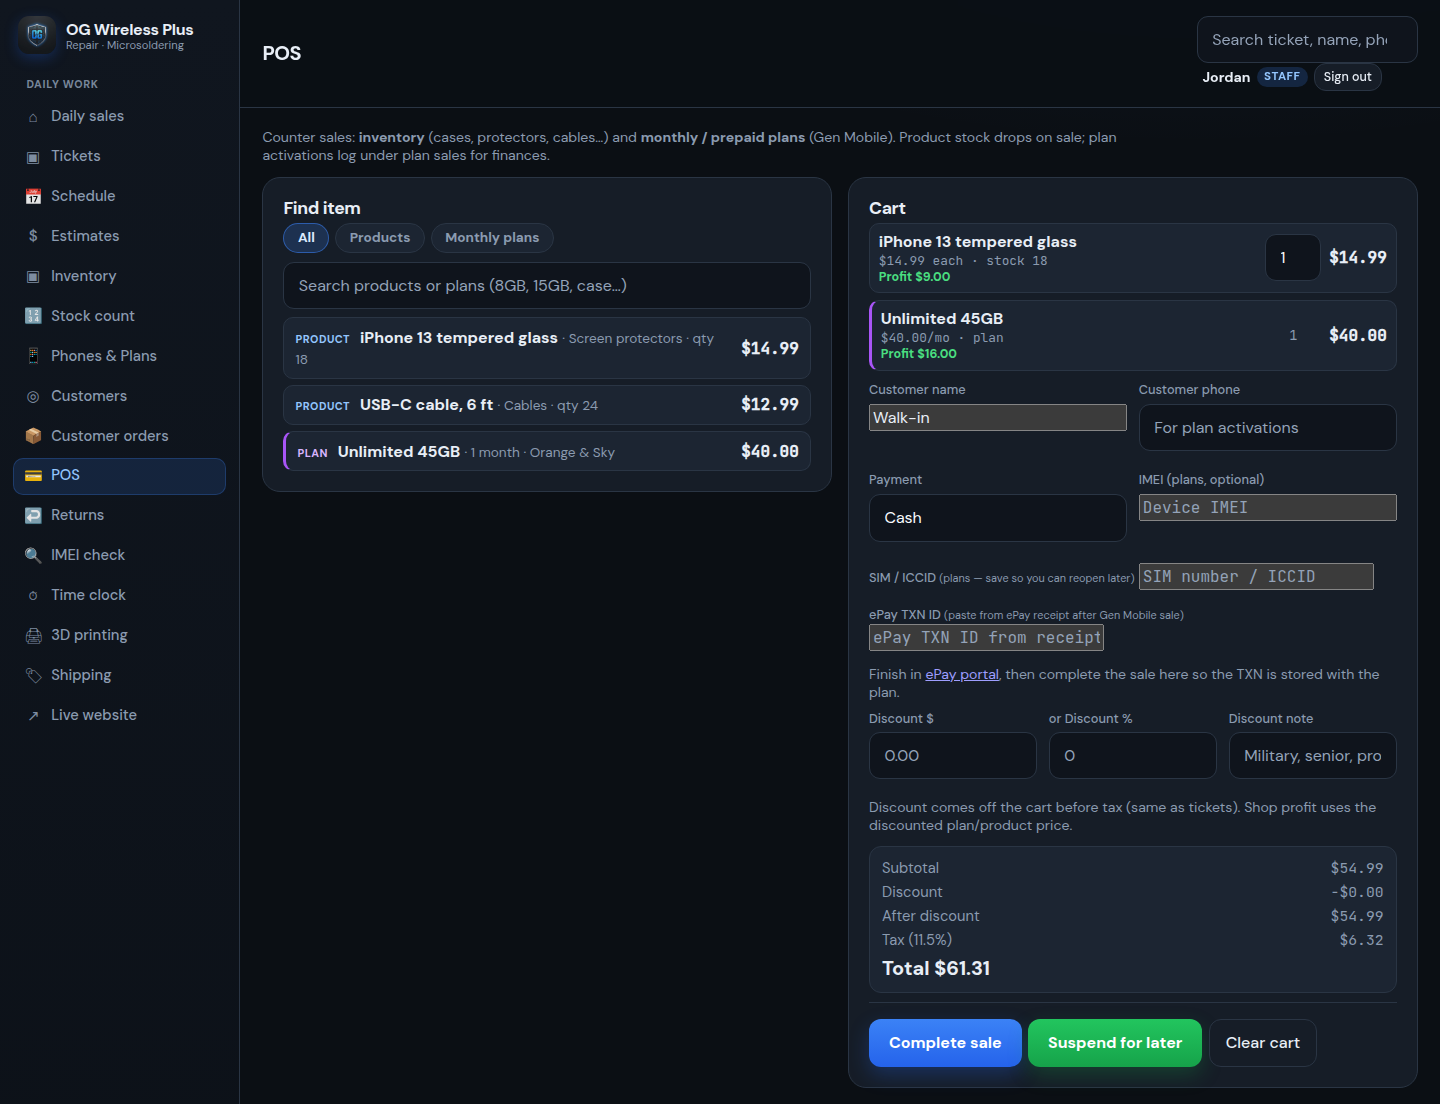Click the 3D printing printer icon
This screenshot has width=1440, height=1104.
coord(33,635)
